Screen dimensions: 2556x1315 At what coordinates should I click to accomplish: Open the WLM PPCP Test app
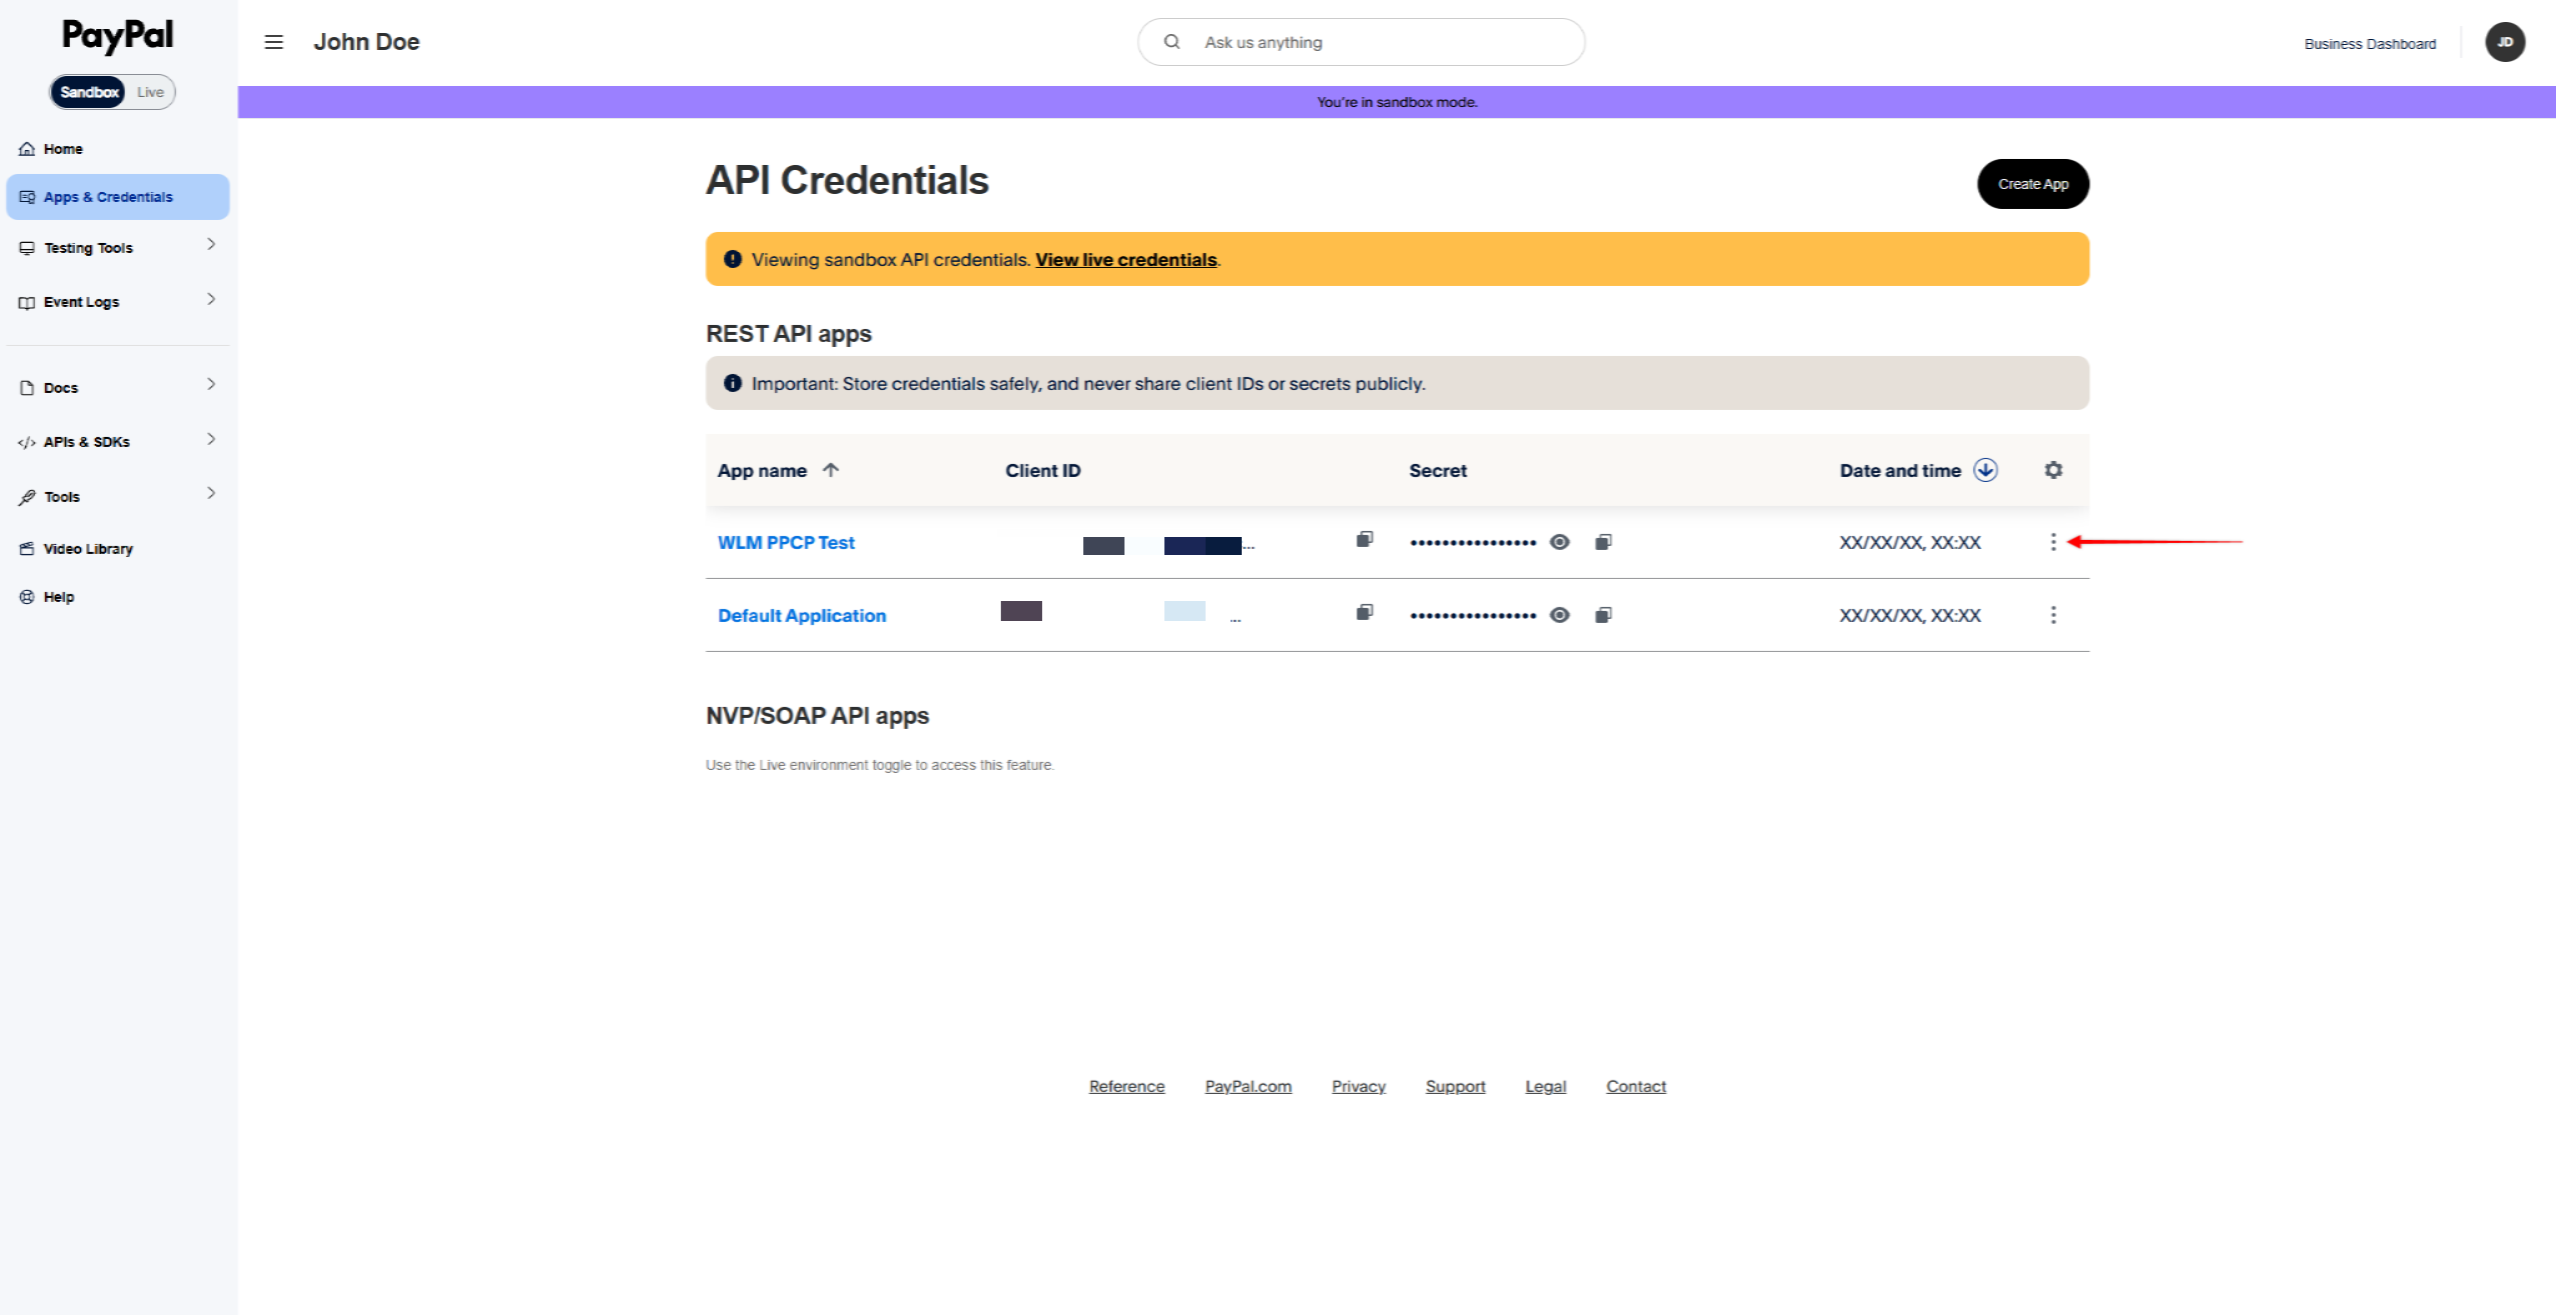(x=786, y=543)
